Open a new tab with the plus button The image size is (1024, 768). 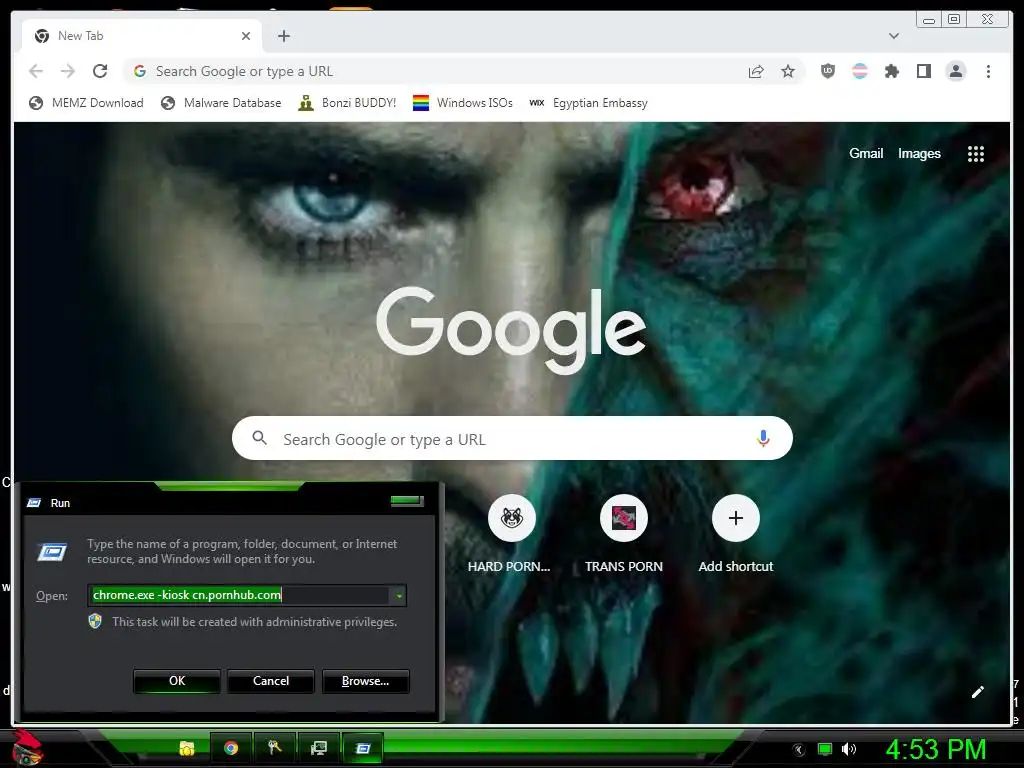(x=283, y=36)
